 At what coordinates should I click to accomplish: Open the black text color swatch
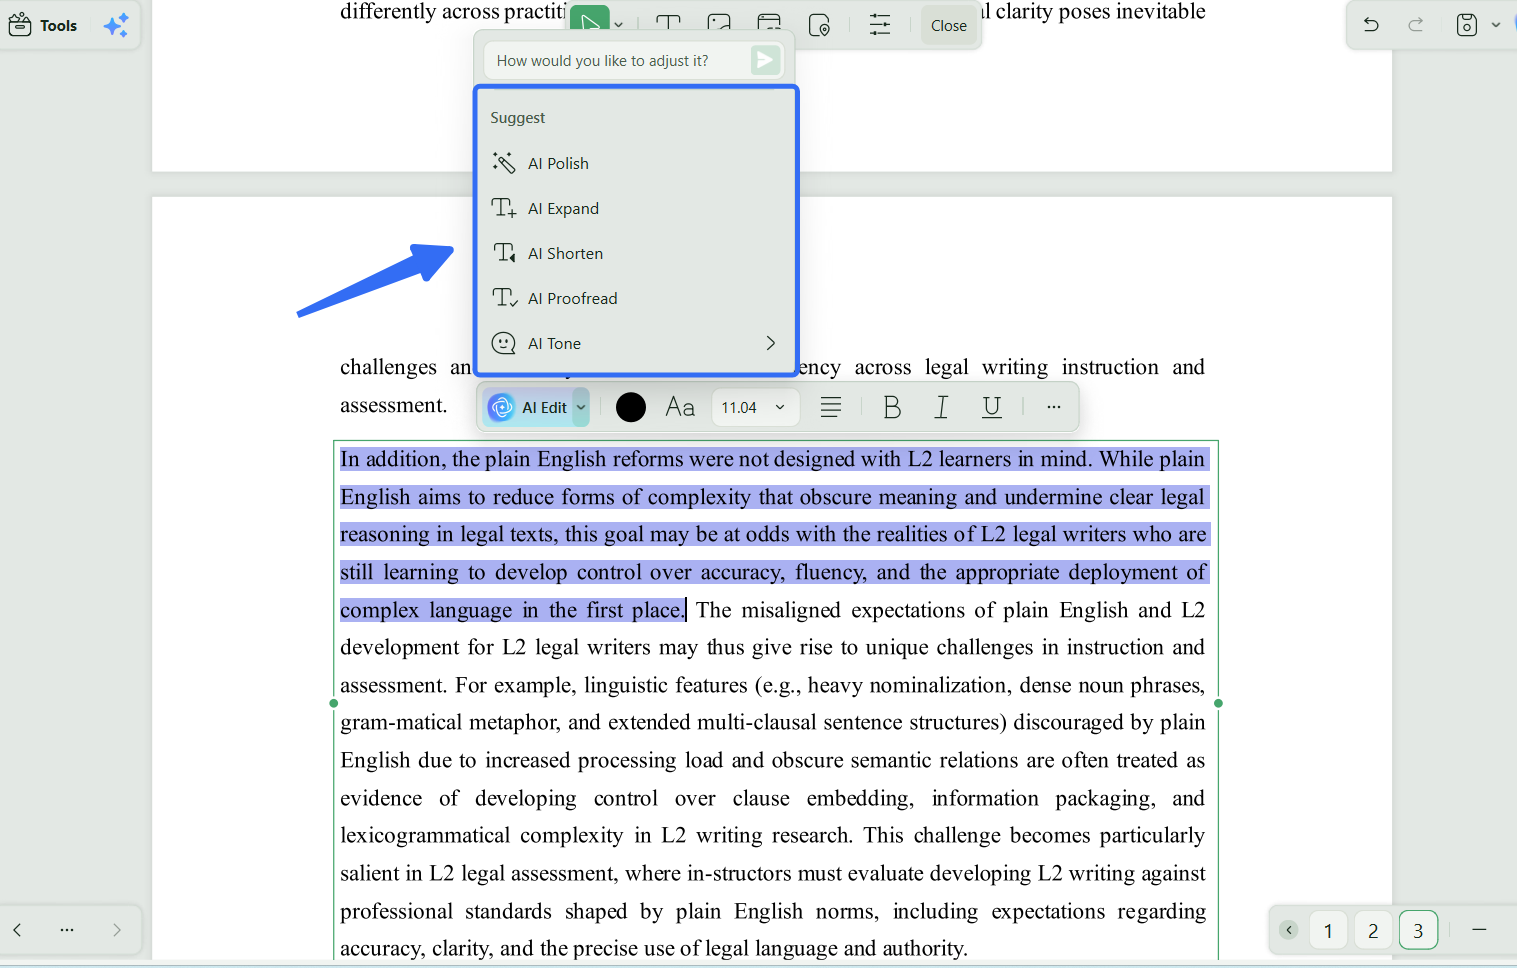click(631, 407)
